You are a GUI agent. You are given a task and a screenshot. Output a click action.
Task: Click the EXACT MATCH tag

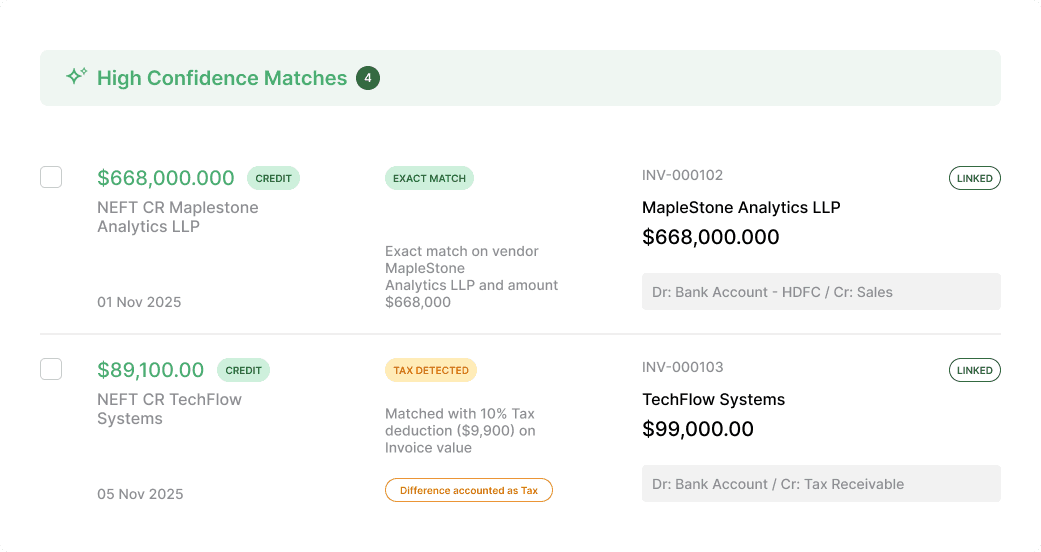(x=429, y=178)
